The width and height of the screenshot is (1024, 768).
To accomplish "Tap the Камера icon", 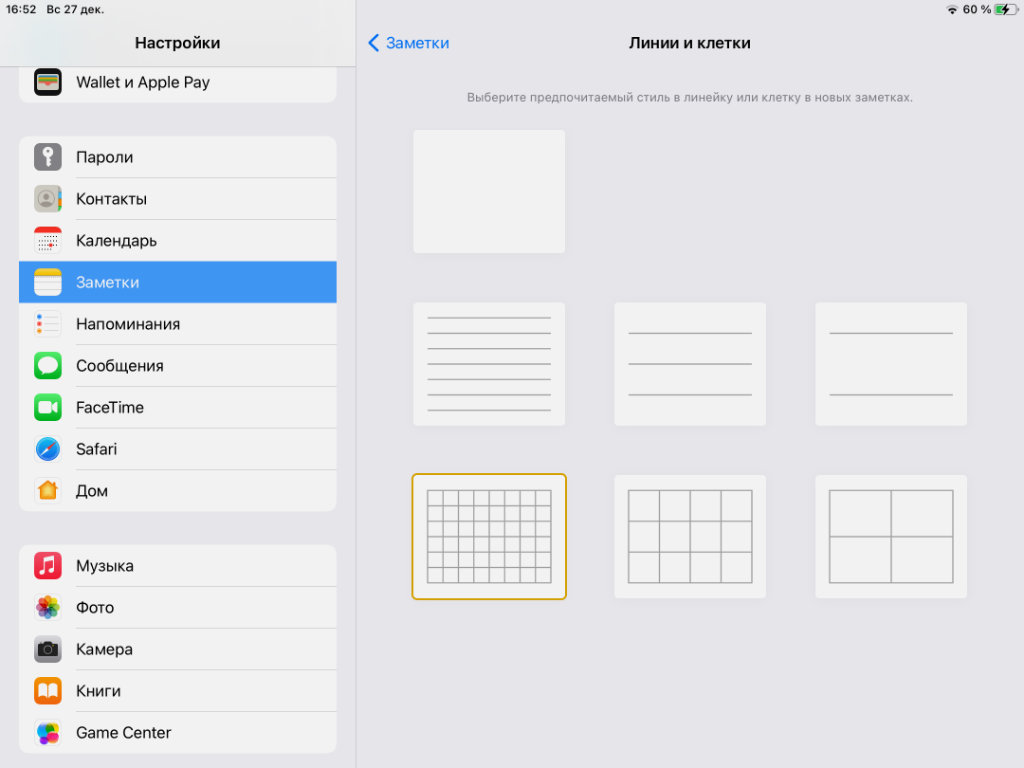I will pyautogui.click(x=48, y=649).
